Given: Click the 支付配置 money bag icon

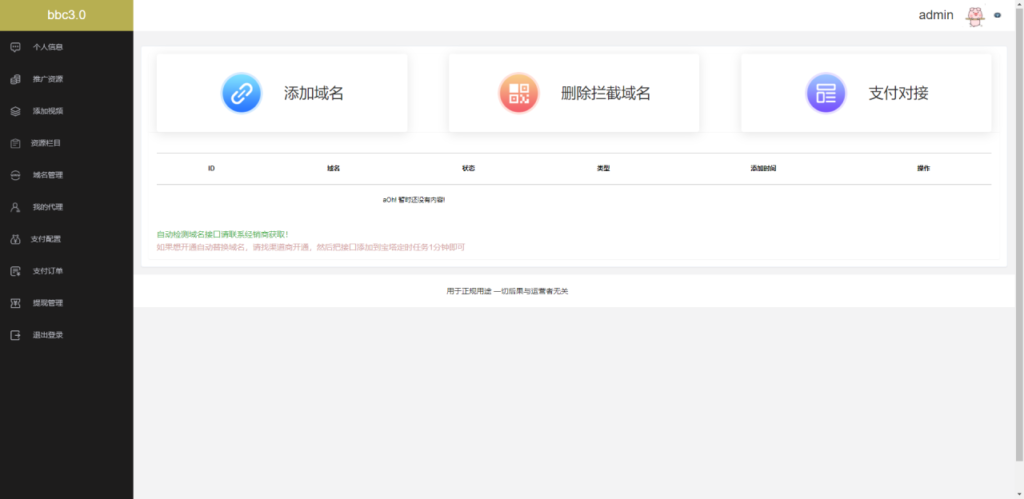Looking at the screenshot, I should coord(16,239).
